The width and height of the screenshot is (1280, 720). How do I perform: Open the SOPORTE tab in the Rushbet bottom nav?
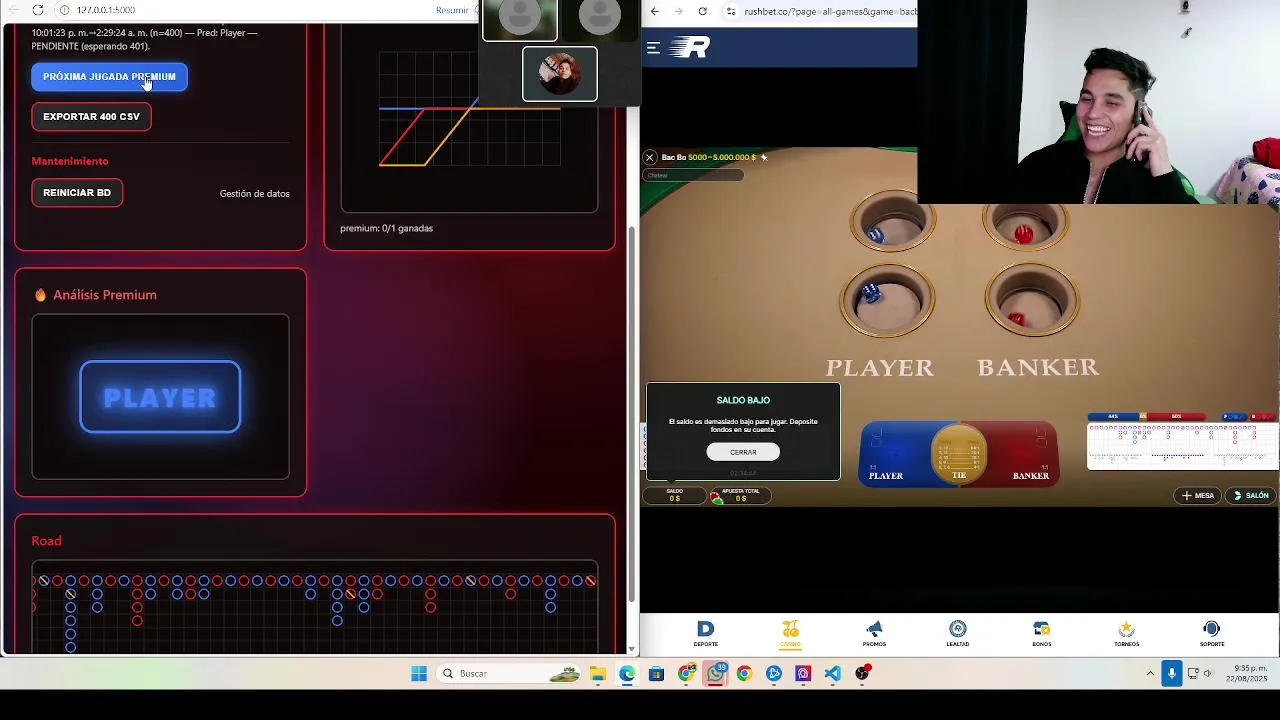1212,633
